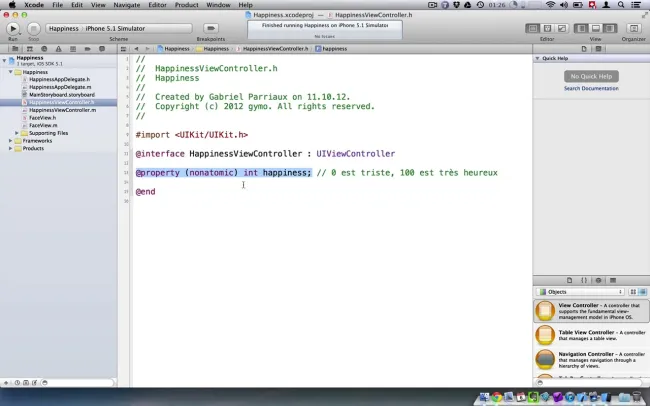Screen dimensions: 650x406
Task: Collapse the Happiness project root
Action: pyautogui.click(x=5, y=61)
